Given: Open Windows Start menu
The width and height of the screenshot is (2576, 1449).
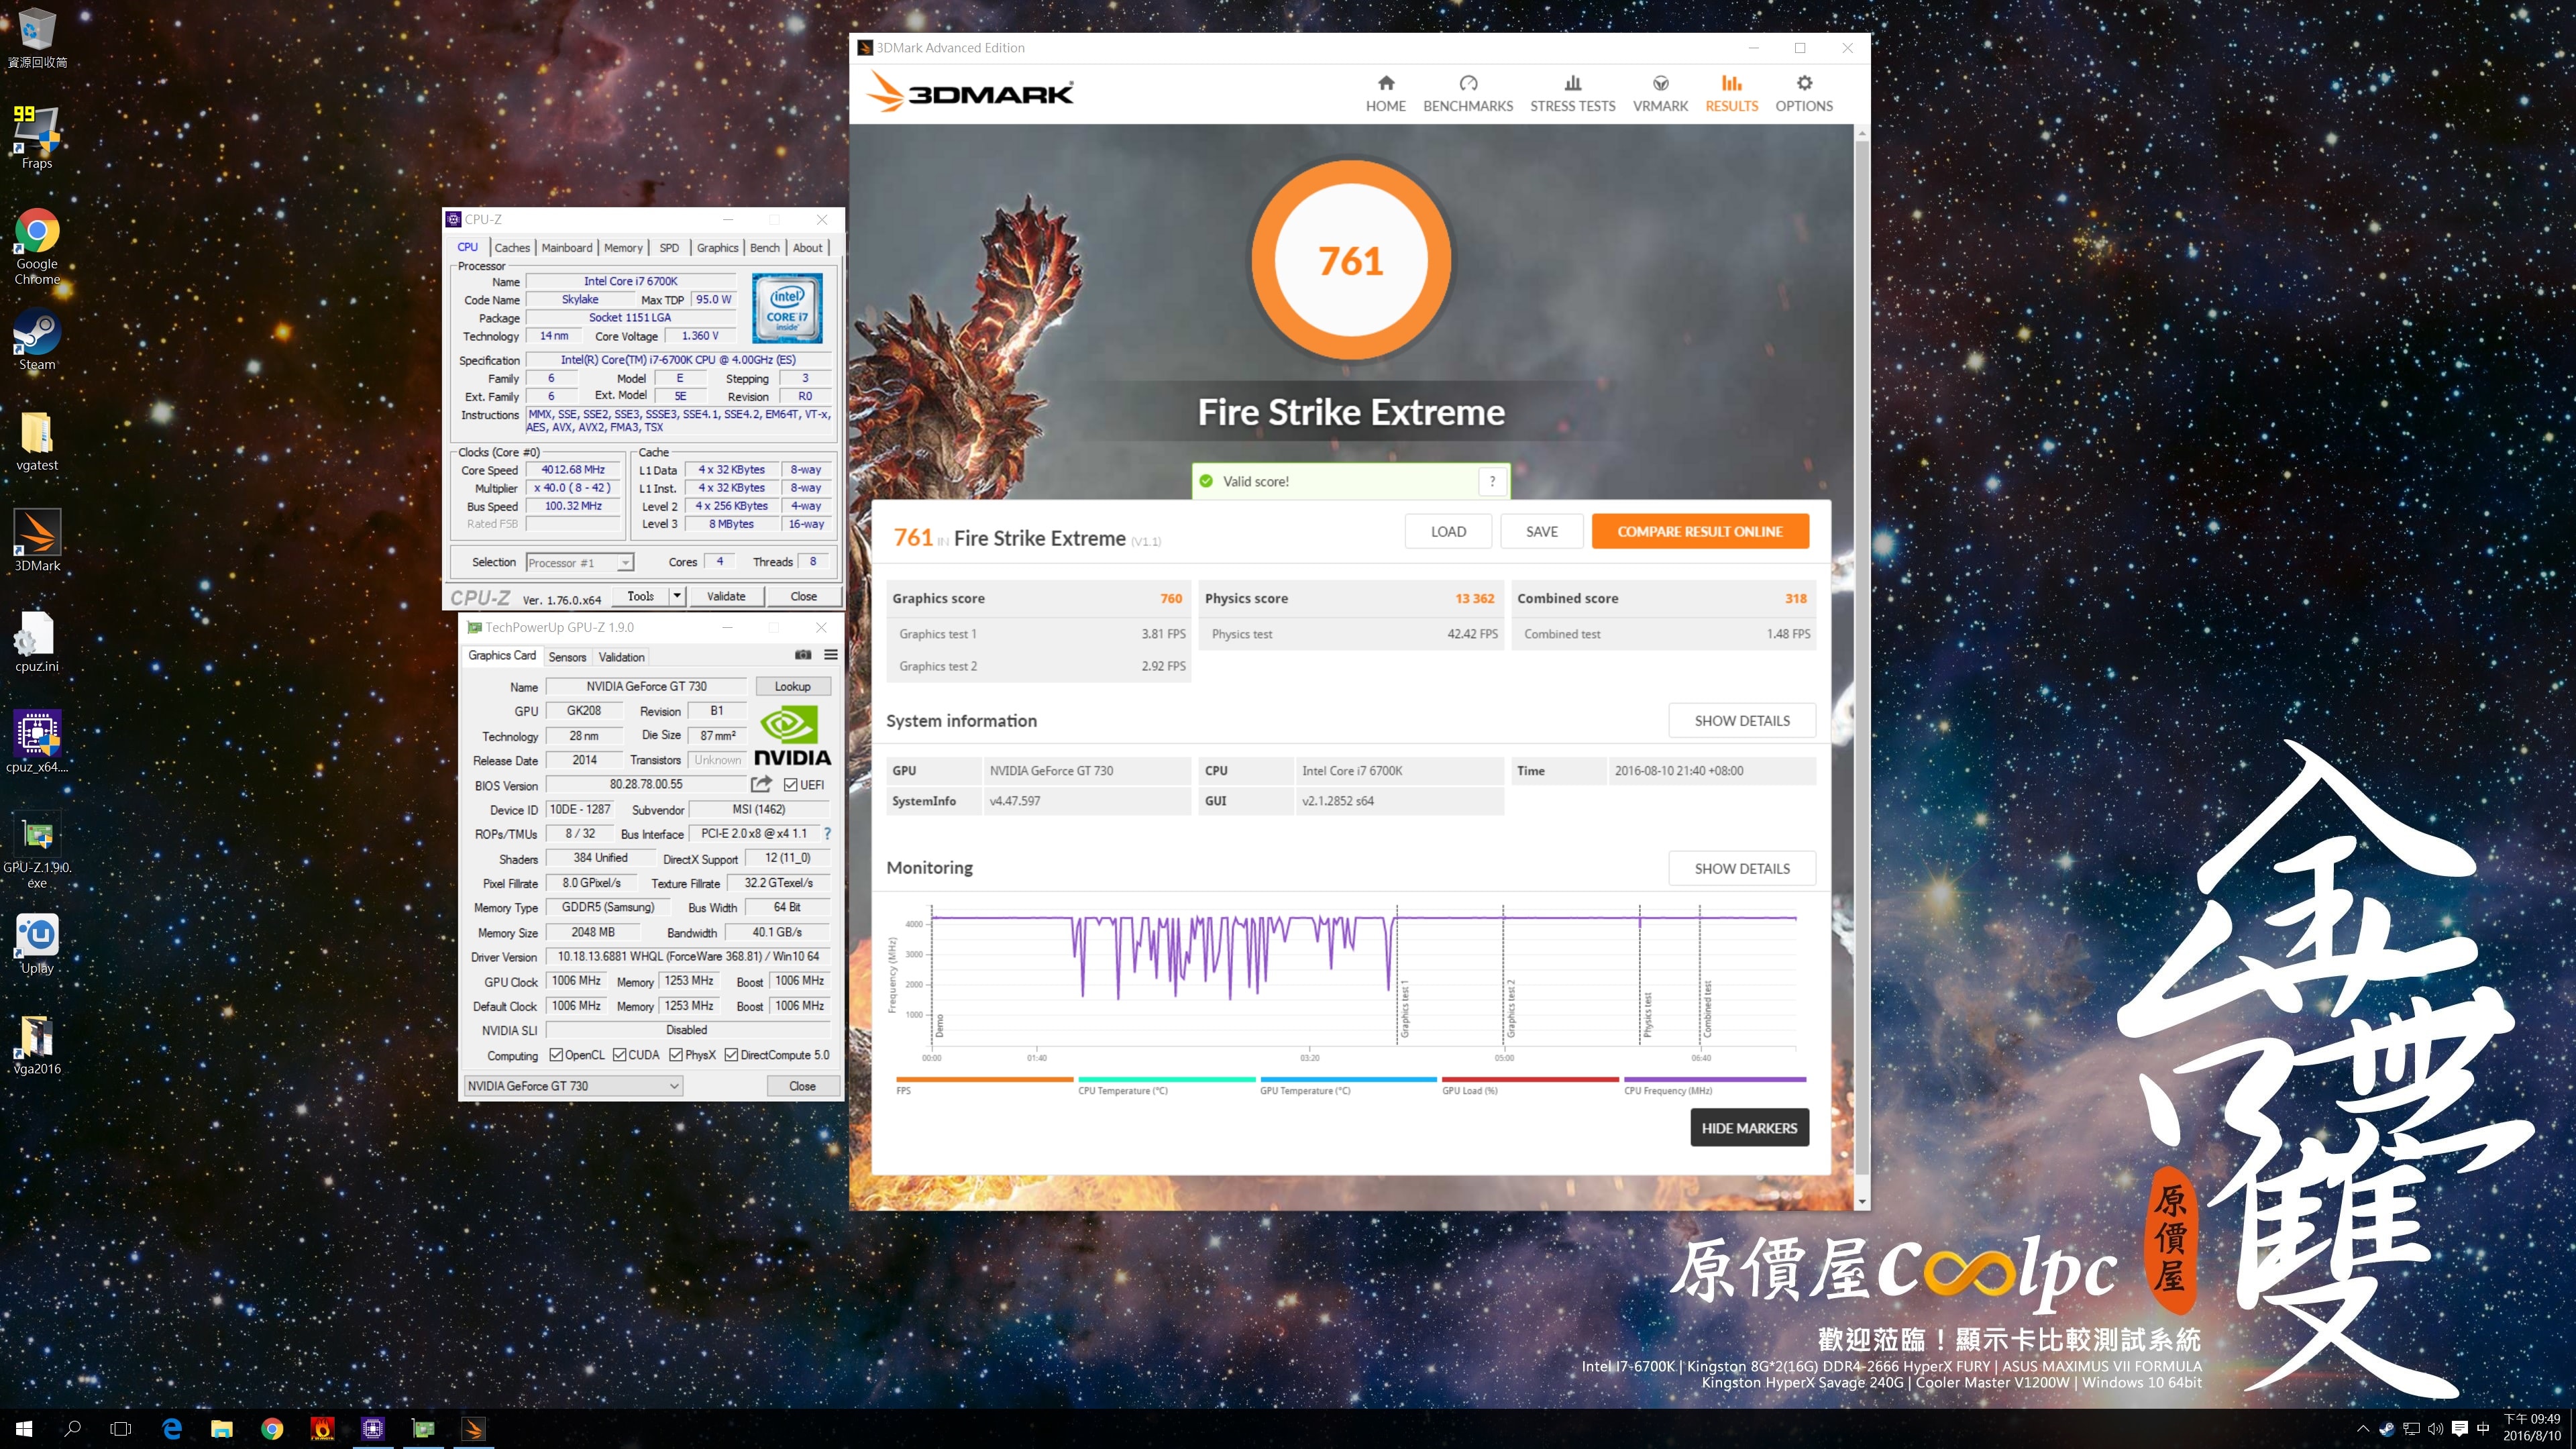Looking at the screenshot, I should 24,1428.
